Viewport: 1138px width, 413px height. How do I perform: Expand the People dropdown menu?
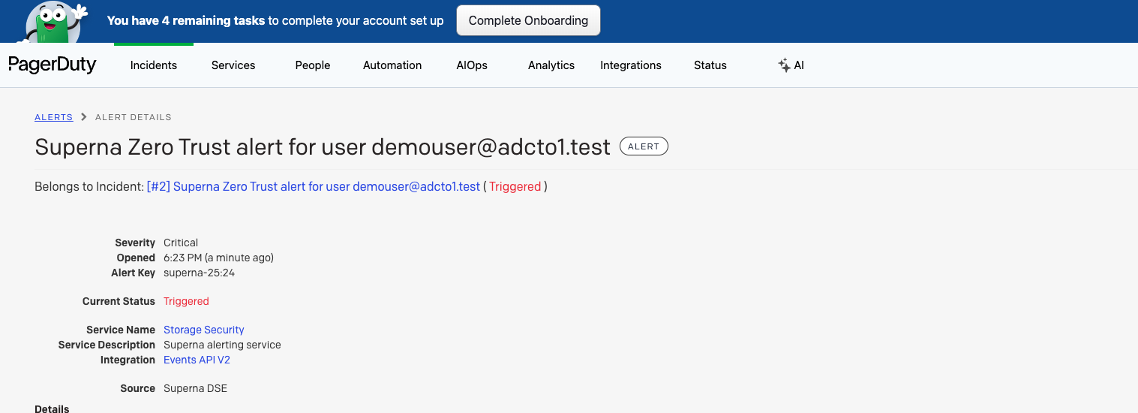312,65
